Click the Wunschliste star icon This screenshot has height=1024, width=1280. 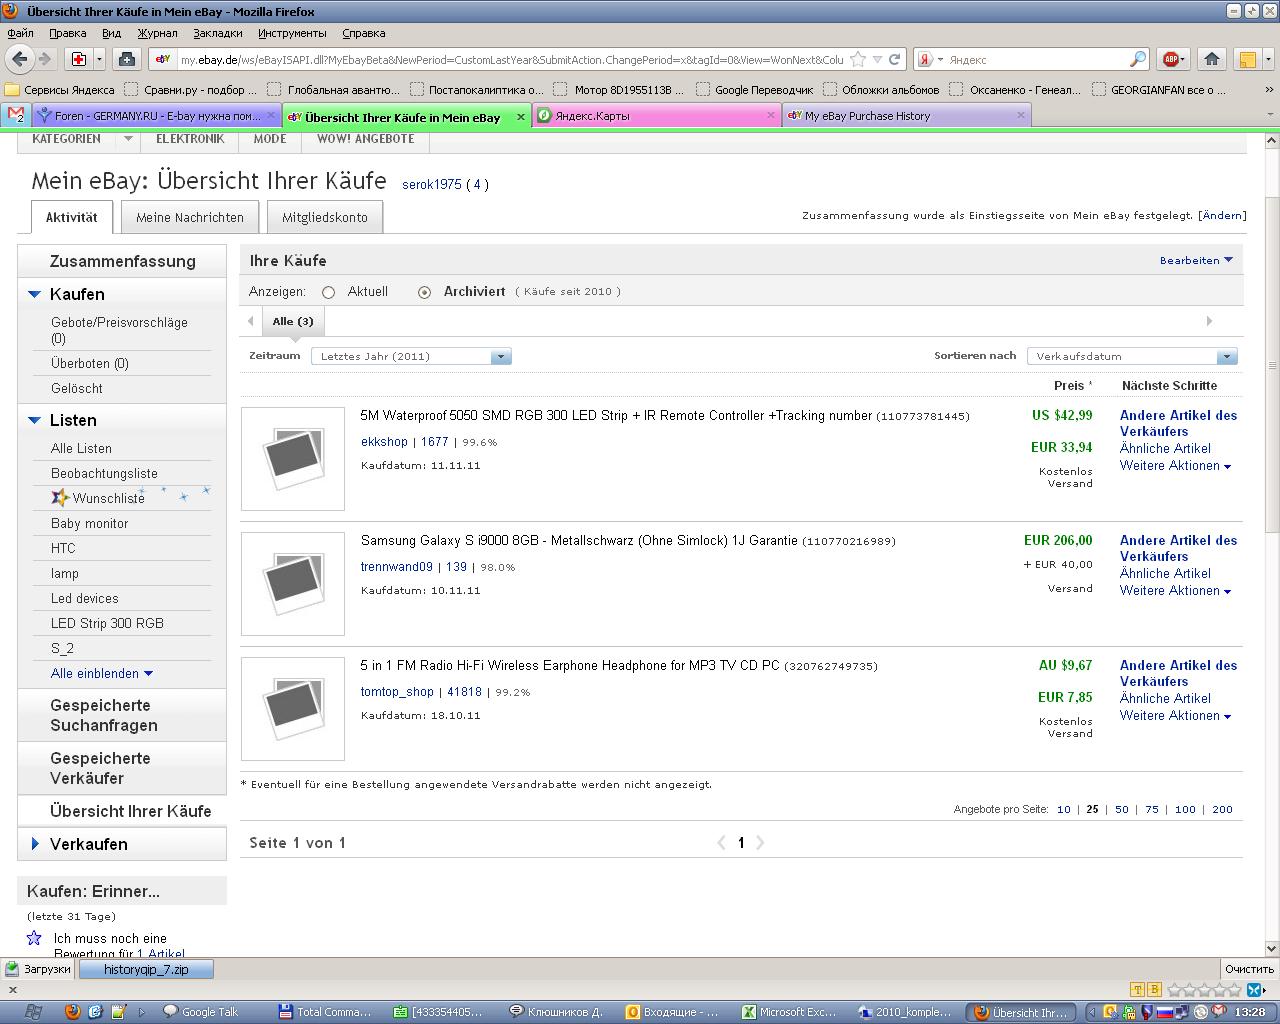pos(60,498)
